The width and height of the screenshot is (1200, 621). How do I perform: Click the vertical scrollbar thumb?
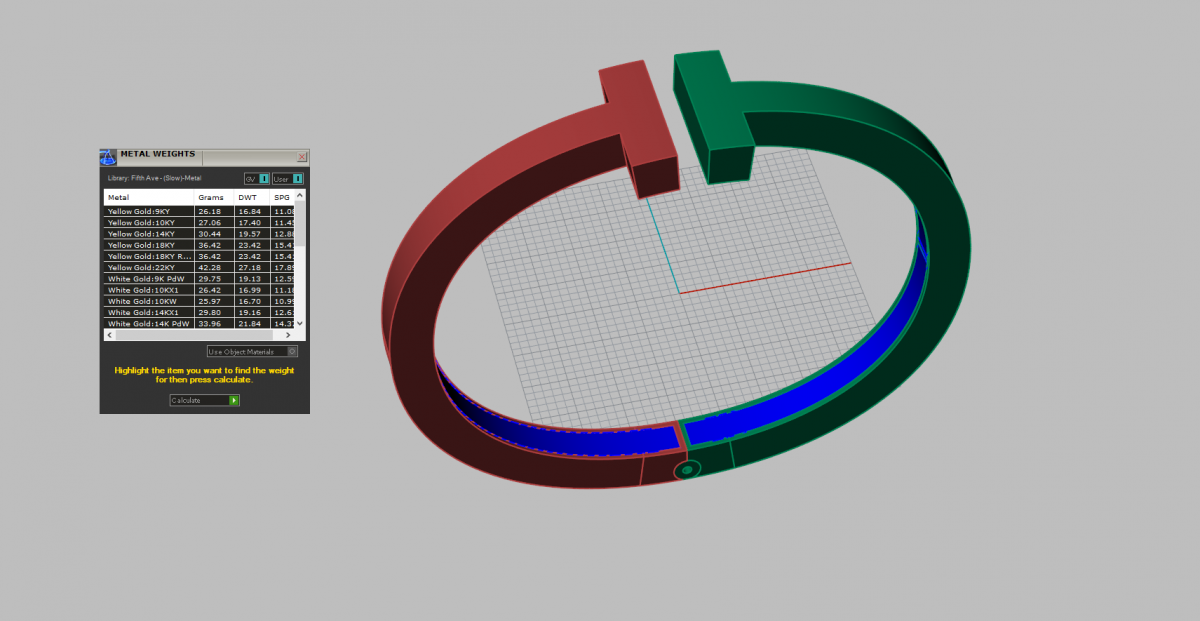pyautogui.click(x=299, y=222)
